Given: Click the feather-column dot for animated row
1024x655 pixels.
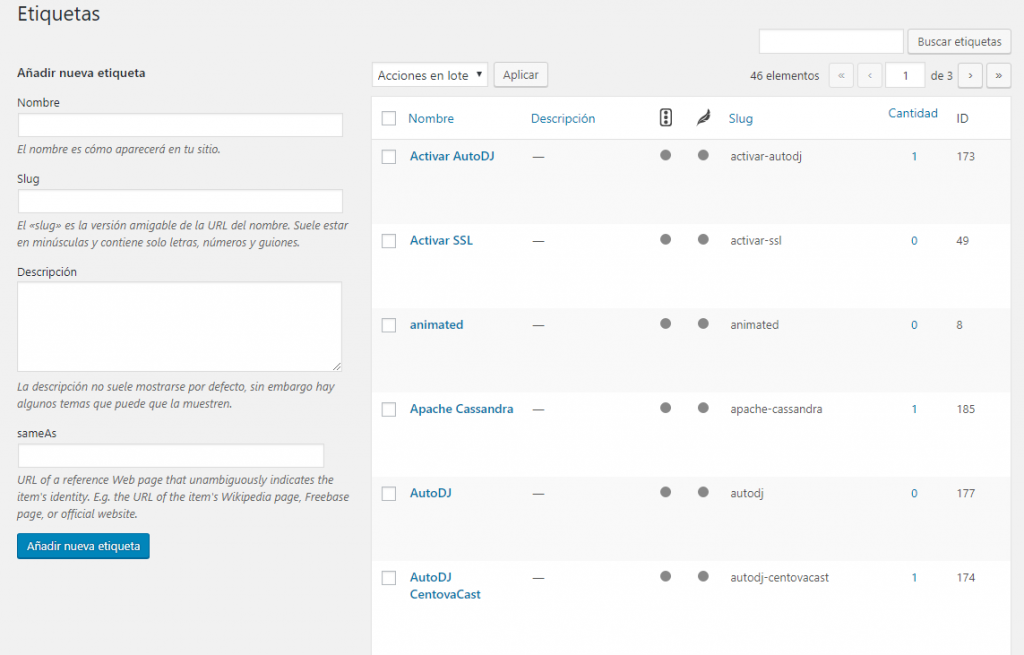Looking at the screenshot, I should [x=702, y=324].
